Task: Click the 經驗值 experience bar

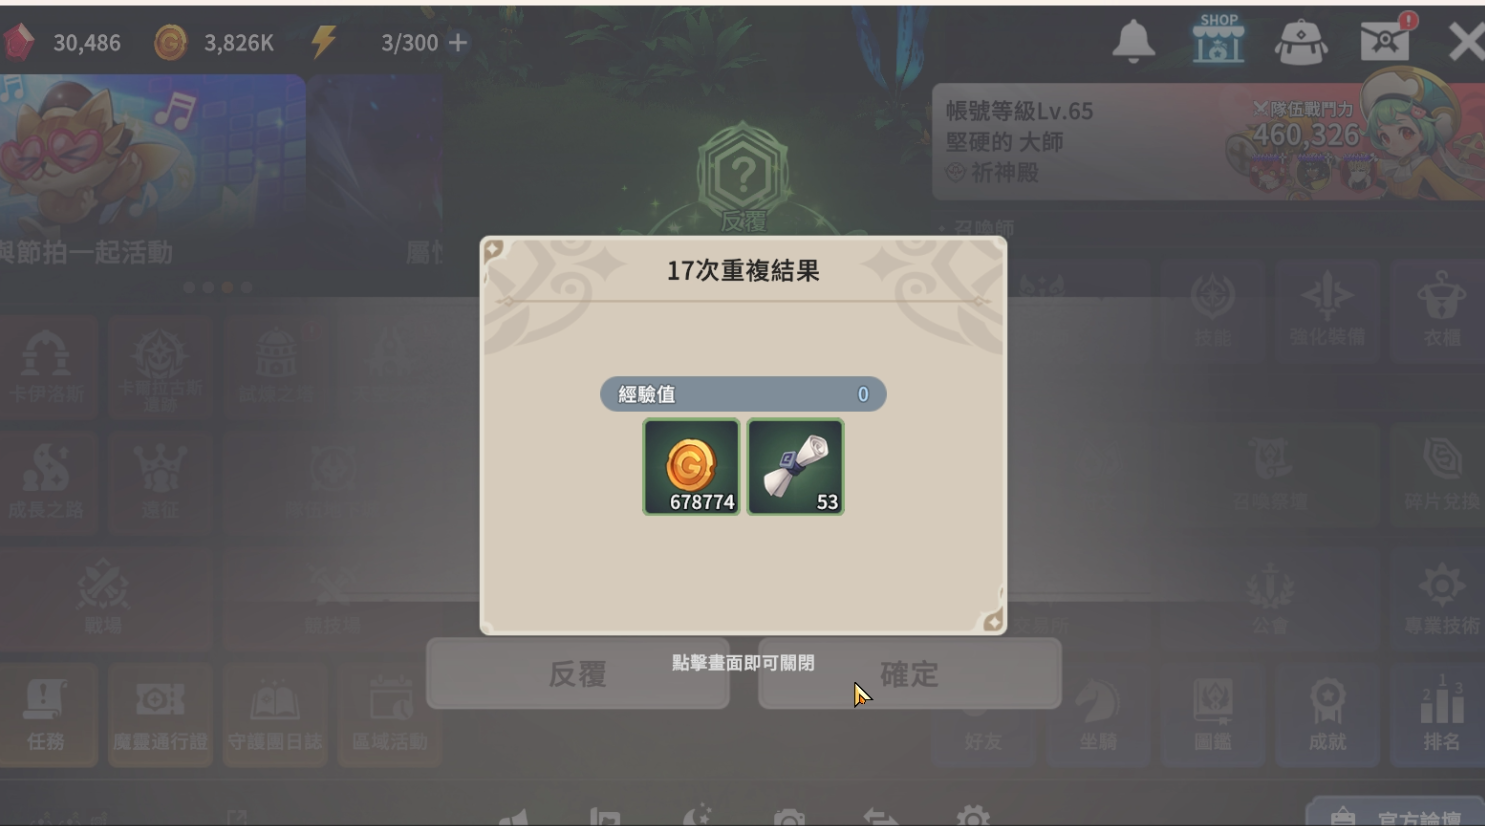Action: pyautogui.click(x=743, y=394)
